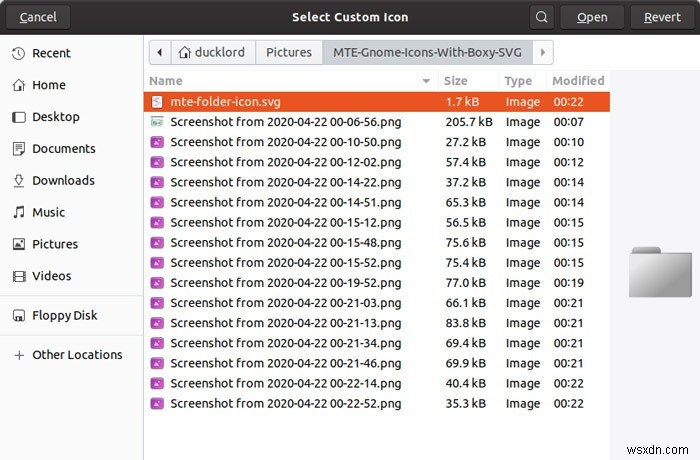
Task: Click the Desktop icon in sidebar
Action: [18, 117]
